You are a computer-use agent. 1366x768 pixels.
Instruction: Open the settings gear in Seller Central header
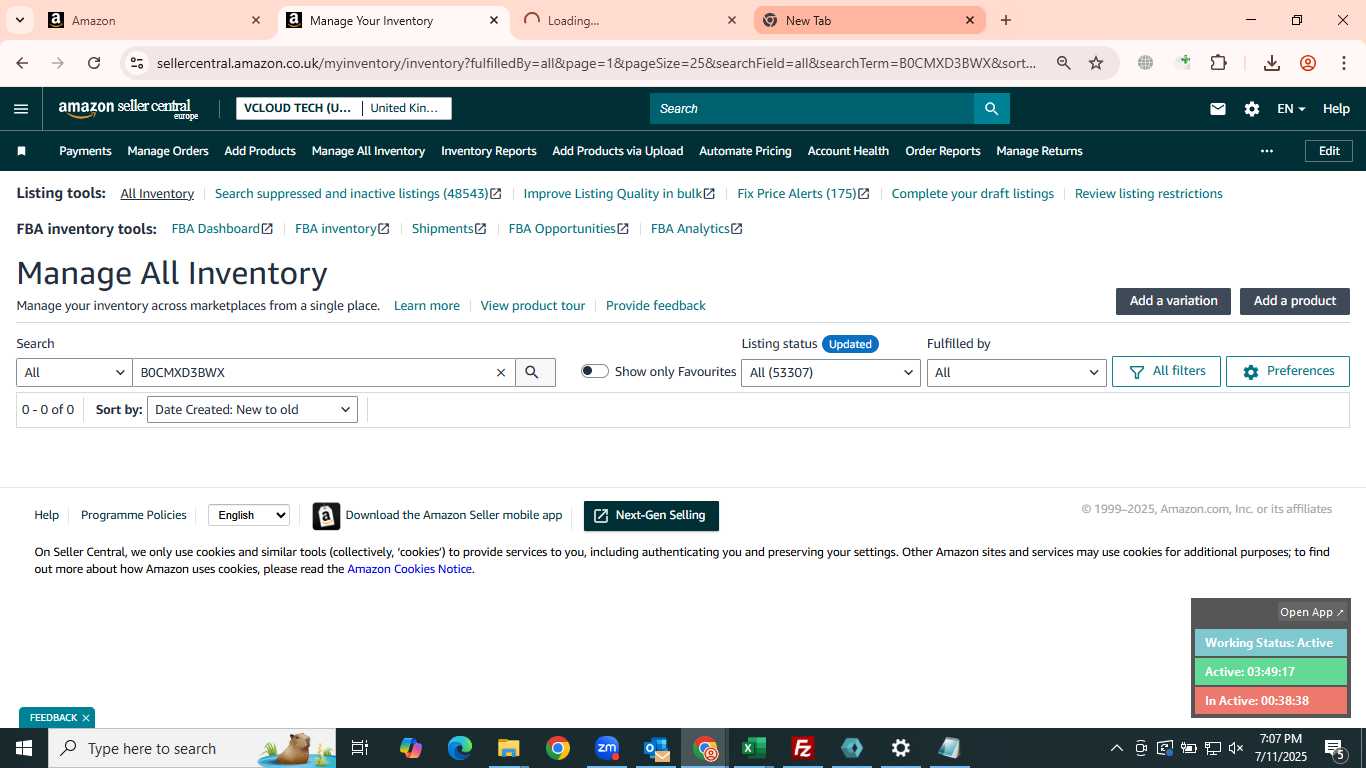click(1251, 109)
